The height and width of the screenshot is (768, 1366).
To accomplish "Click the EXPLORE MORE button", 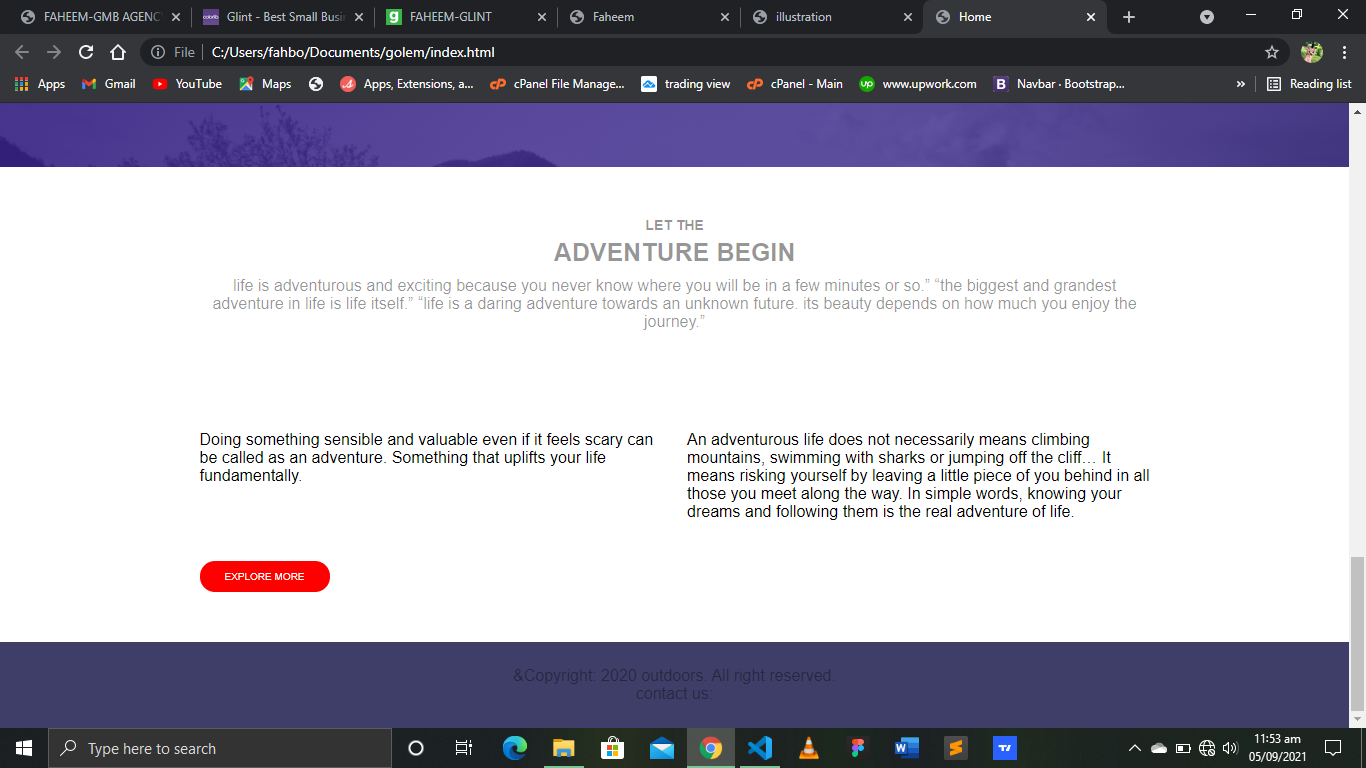I will point(265,577).
